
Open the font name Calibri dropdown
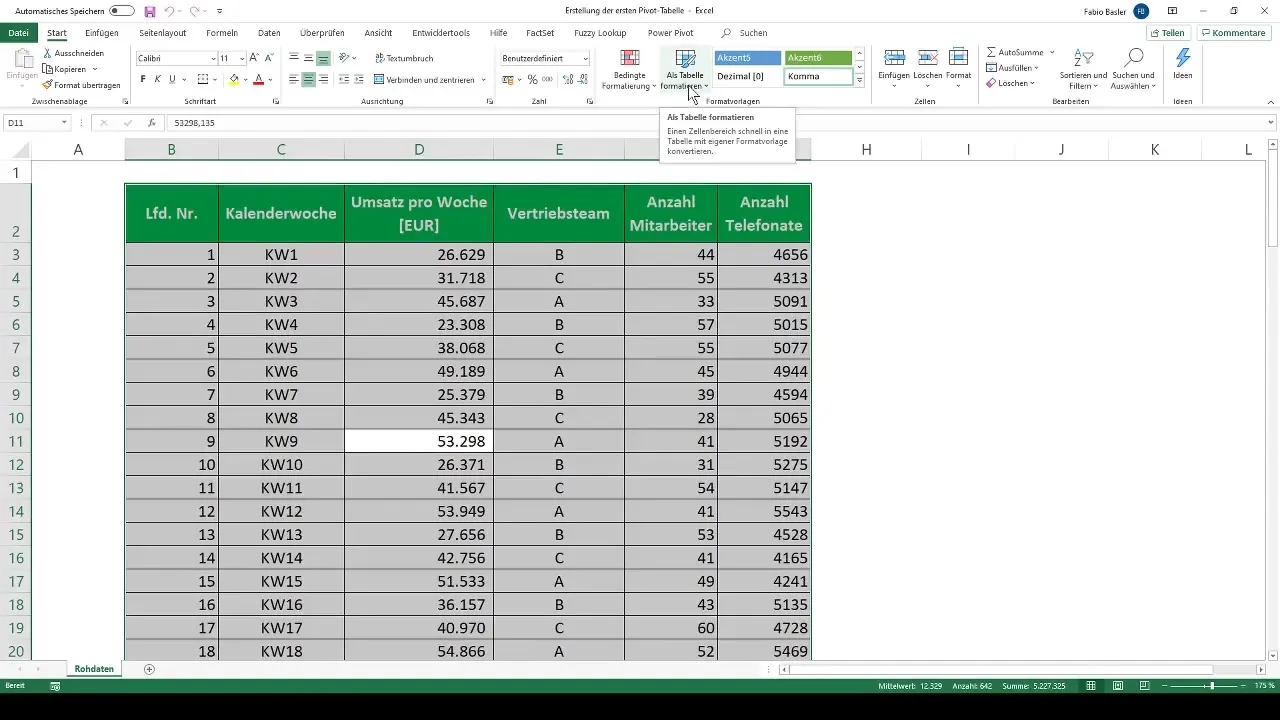pyautogui.click(x=211, y=59)
